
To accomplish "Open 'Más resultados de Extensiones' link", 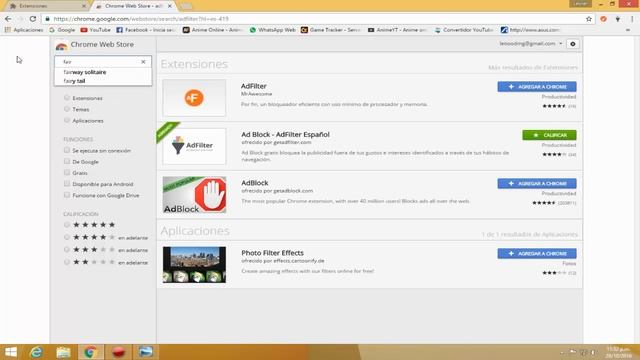I will click(x=533, y=67).
